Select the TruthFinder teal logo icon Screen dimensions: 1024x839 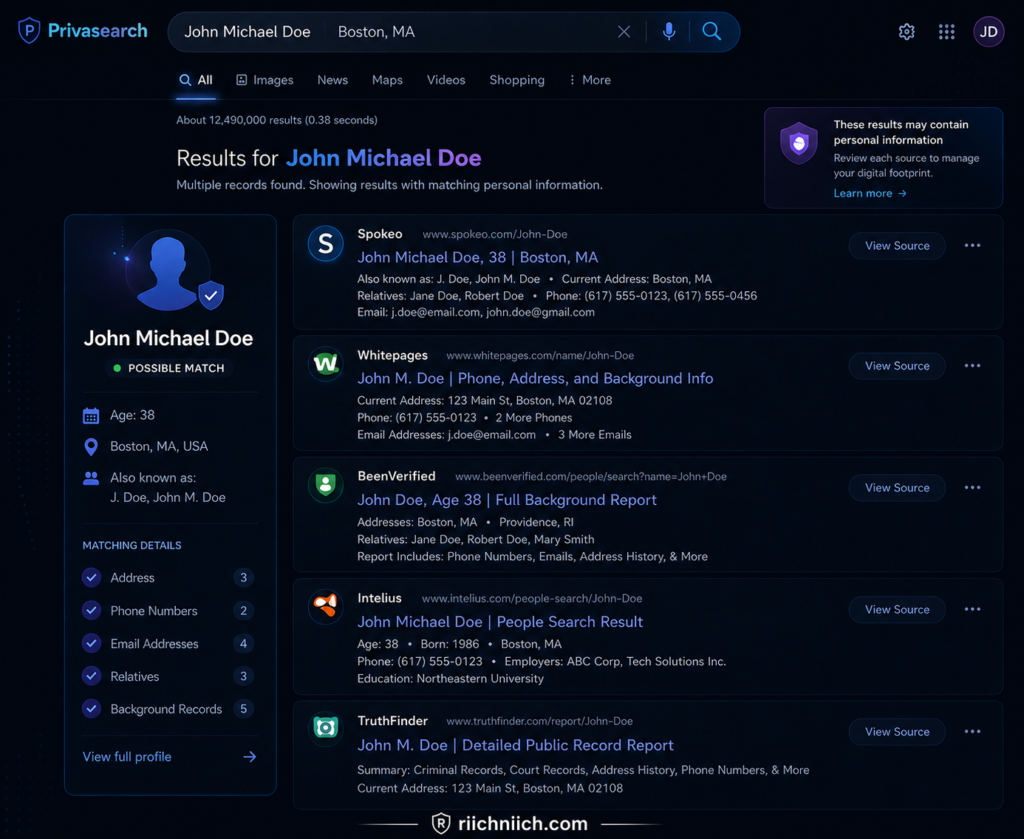[x=325, y=727]
